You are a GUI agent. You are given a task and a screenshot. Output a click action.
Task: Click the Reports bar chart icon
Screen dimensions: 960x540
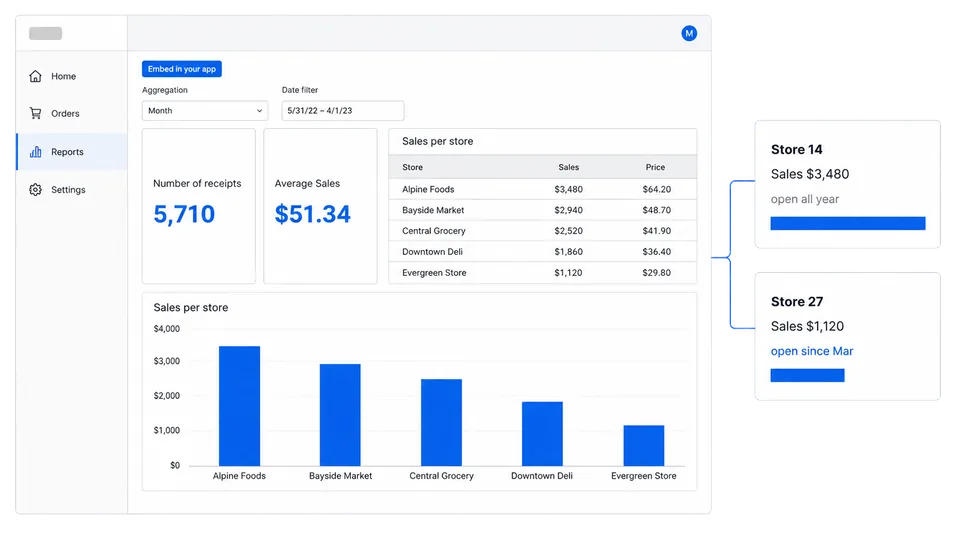pos(36,152)
